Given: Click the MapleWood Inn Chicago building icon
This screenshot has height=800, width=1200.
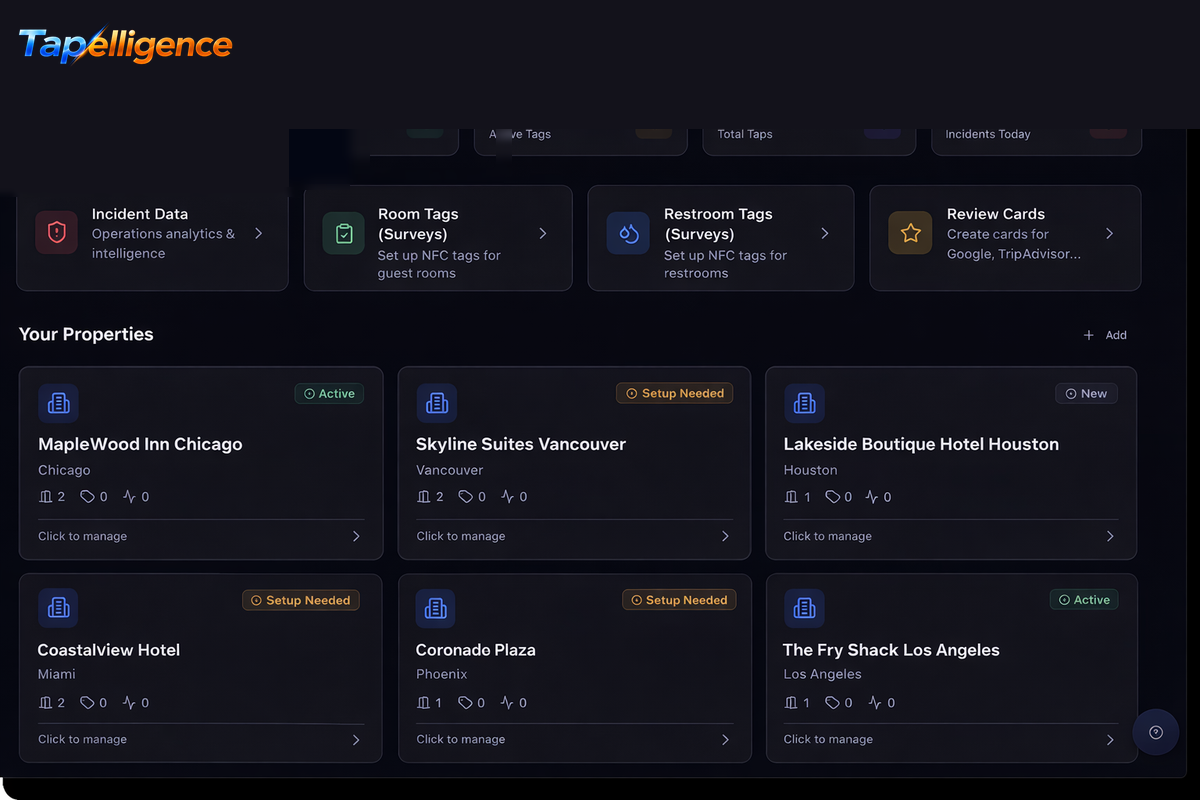Looking at the screenshot, I should coord(58,403).
